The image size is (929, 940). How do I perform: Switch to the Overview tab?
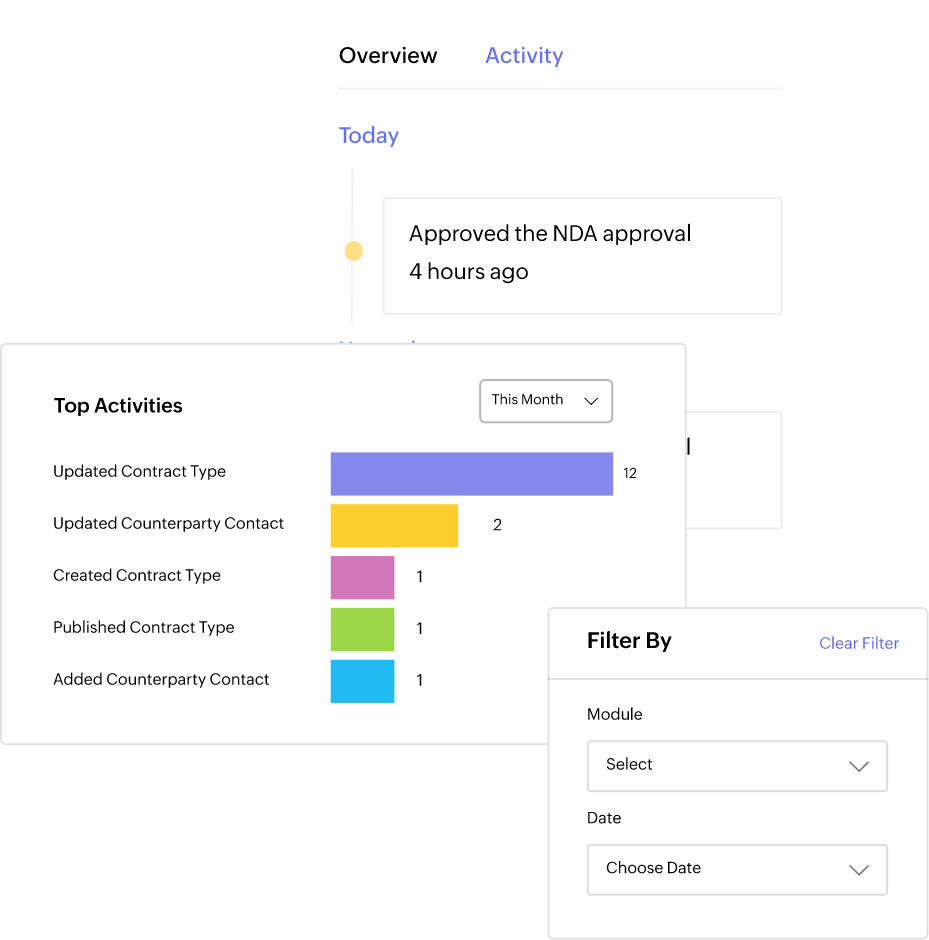click(x=388, y=56)
